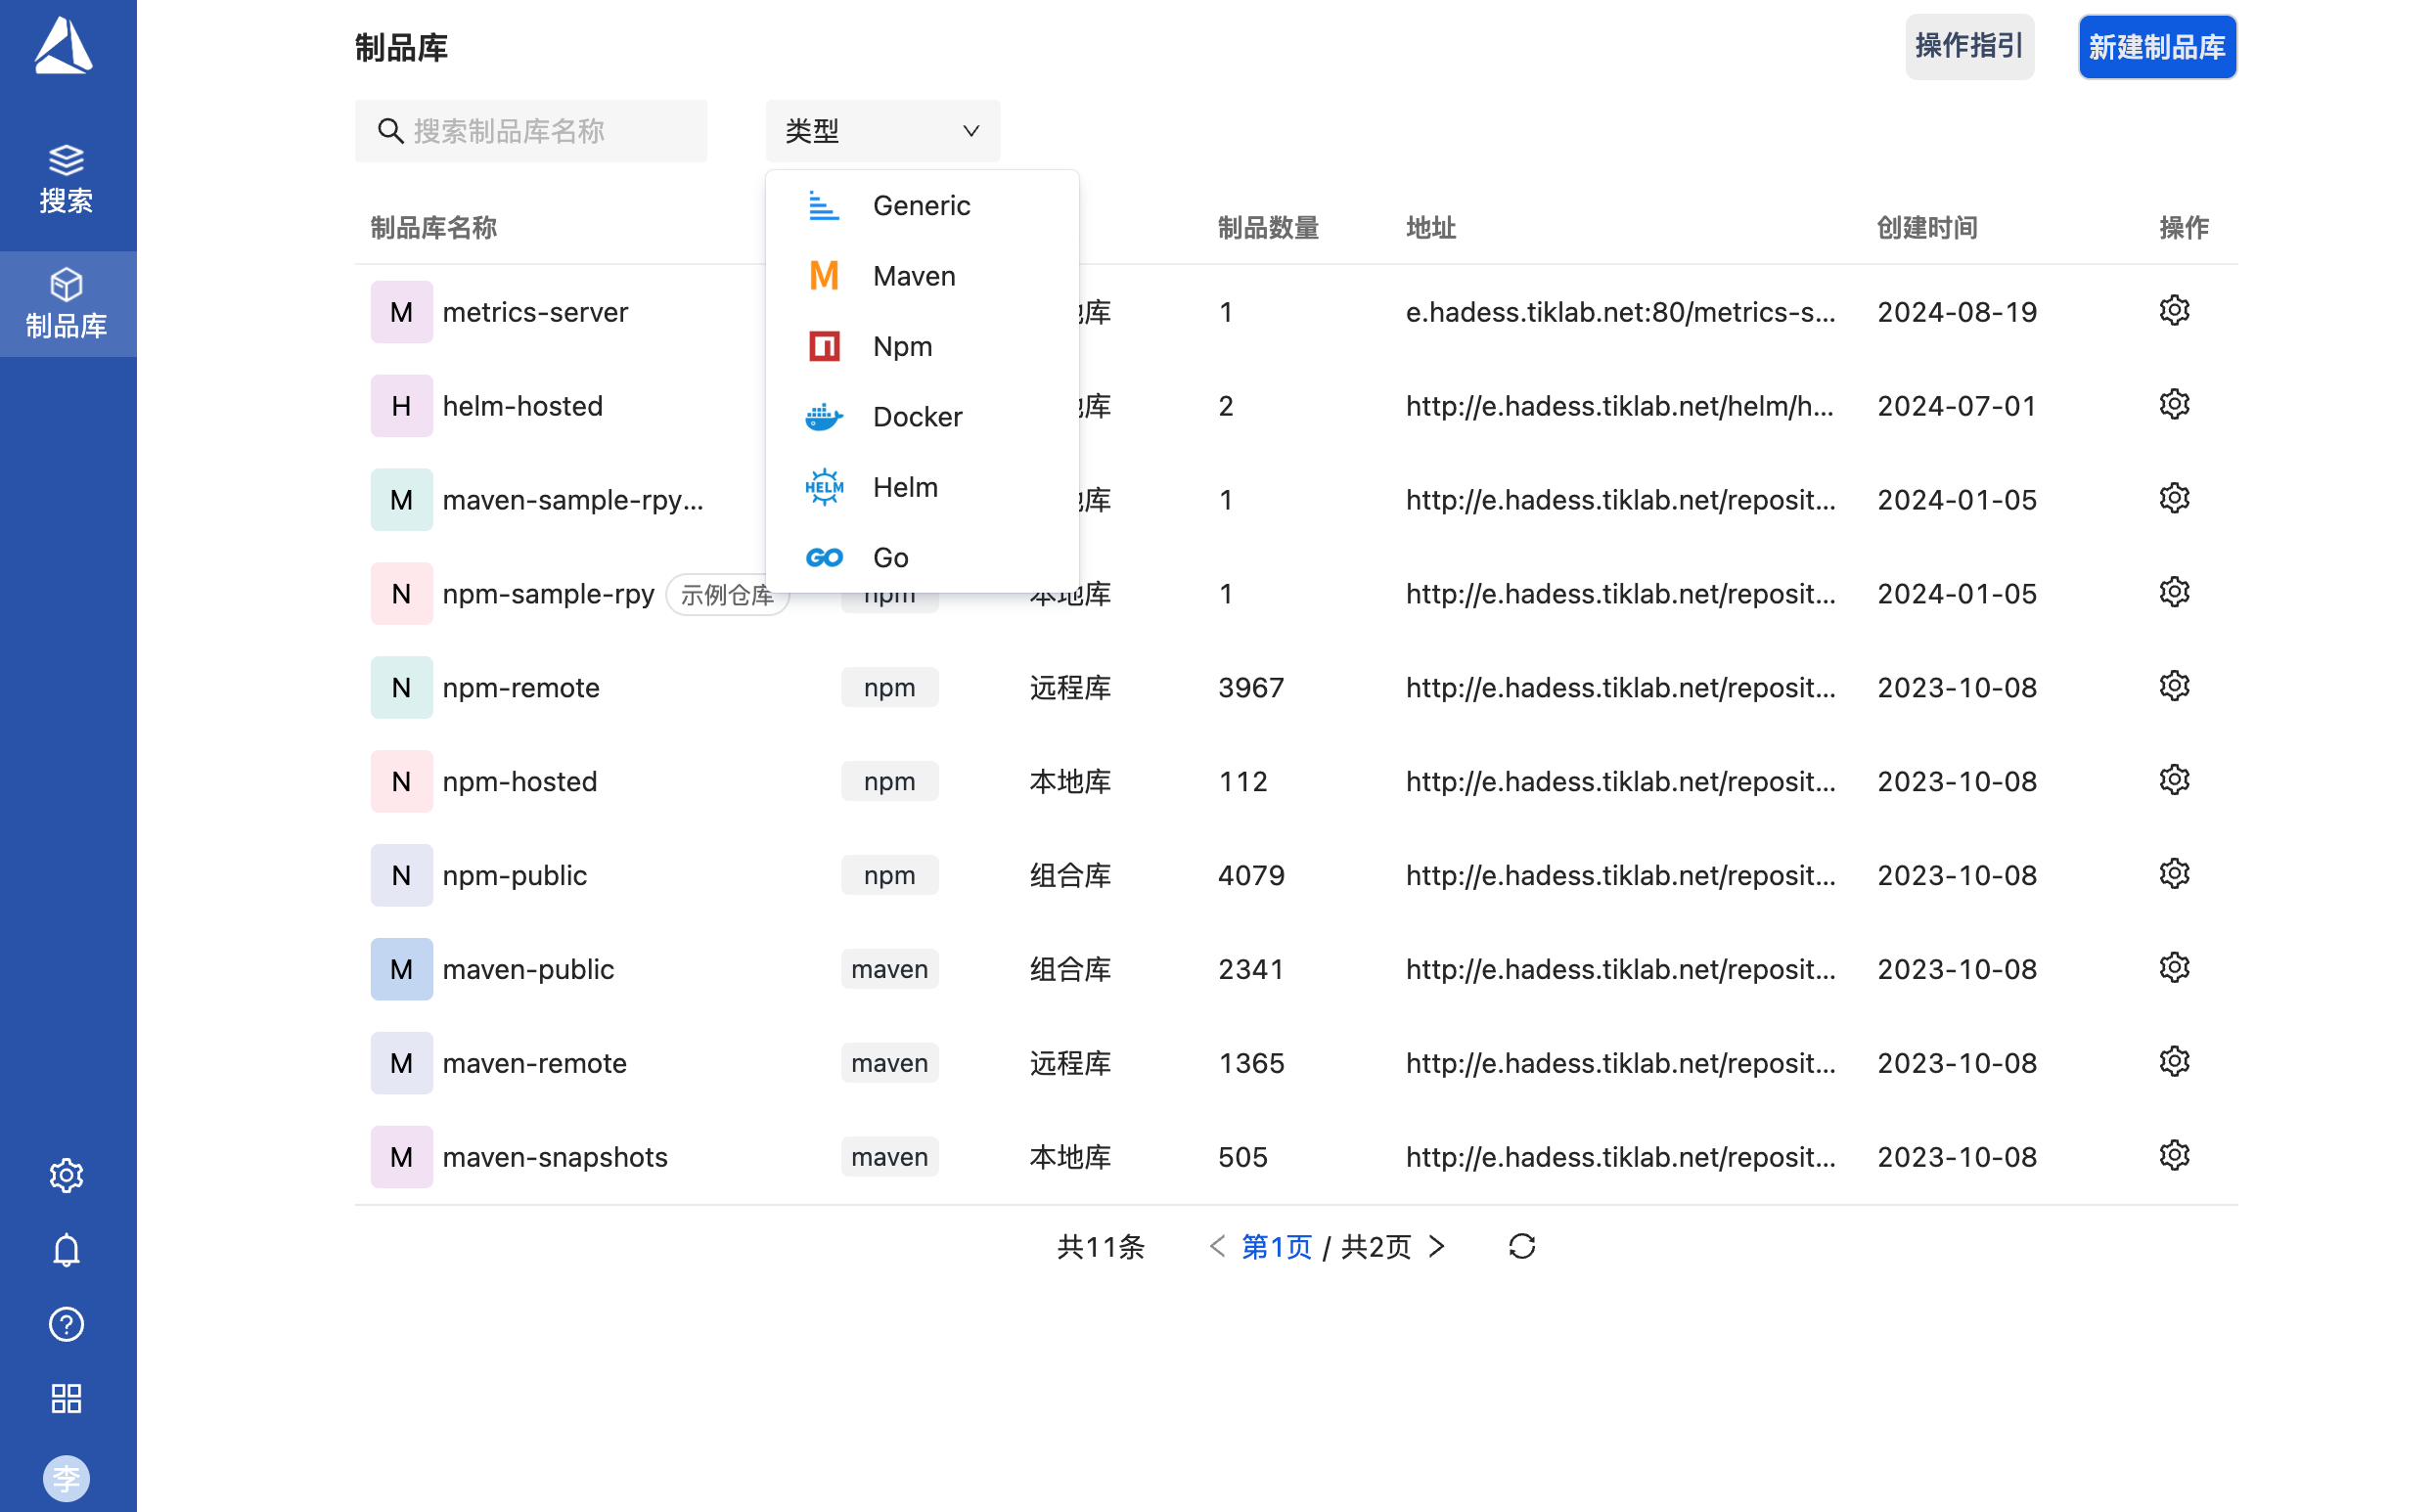Select Helm type option
2436x1512 pixels.
904,487
